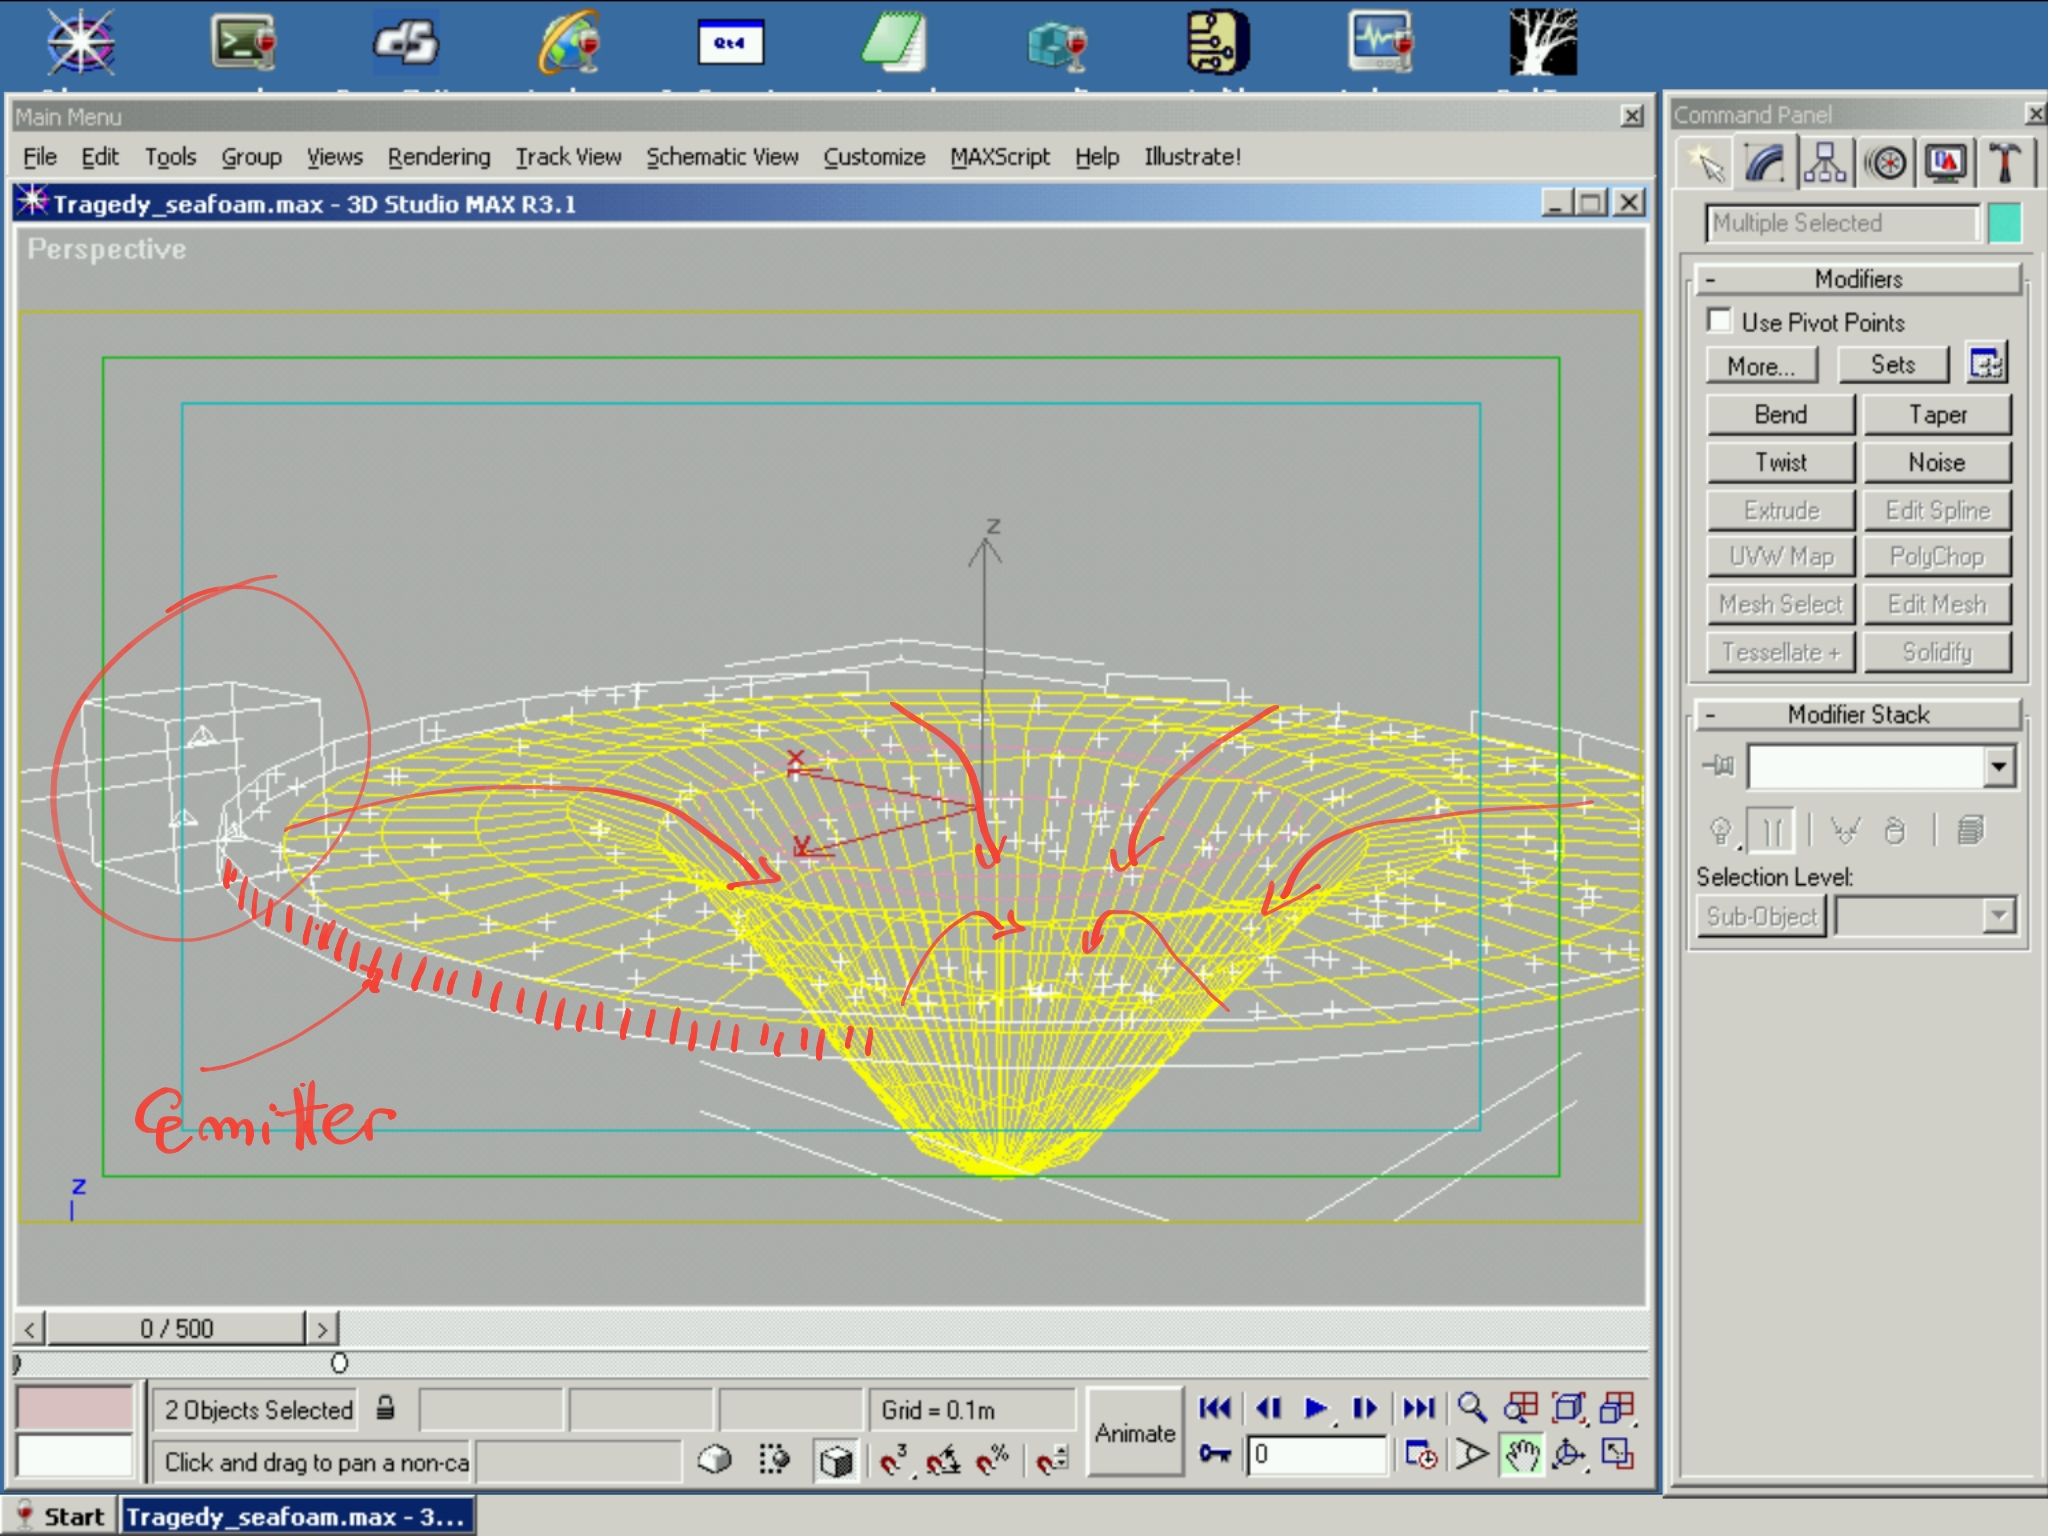Click the More... modifiers button
This screenshot has width=2048, height=1536.
pos(1760,366)
